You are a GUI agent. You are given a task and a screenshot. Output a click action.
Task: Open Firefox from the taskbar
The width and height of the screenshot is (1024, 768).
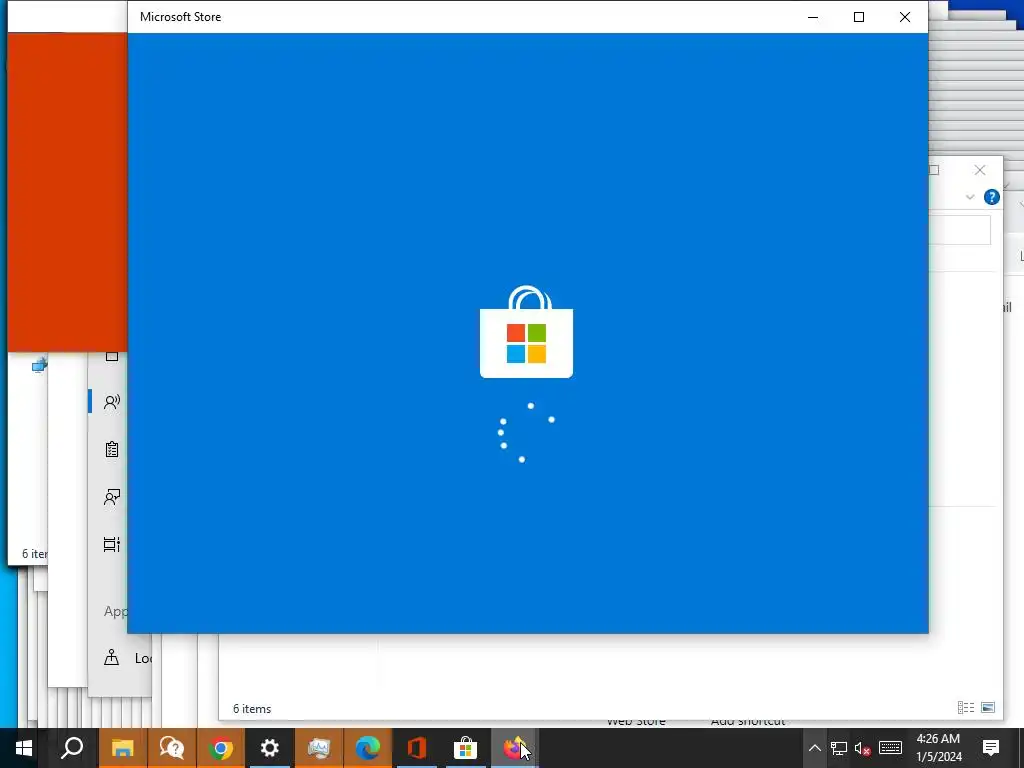pyautogui.click(x=515, y=748)
